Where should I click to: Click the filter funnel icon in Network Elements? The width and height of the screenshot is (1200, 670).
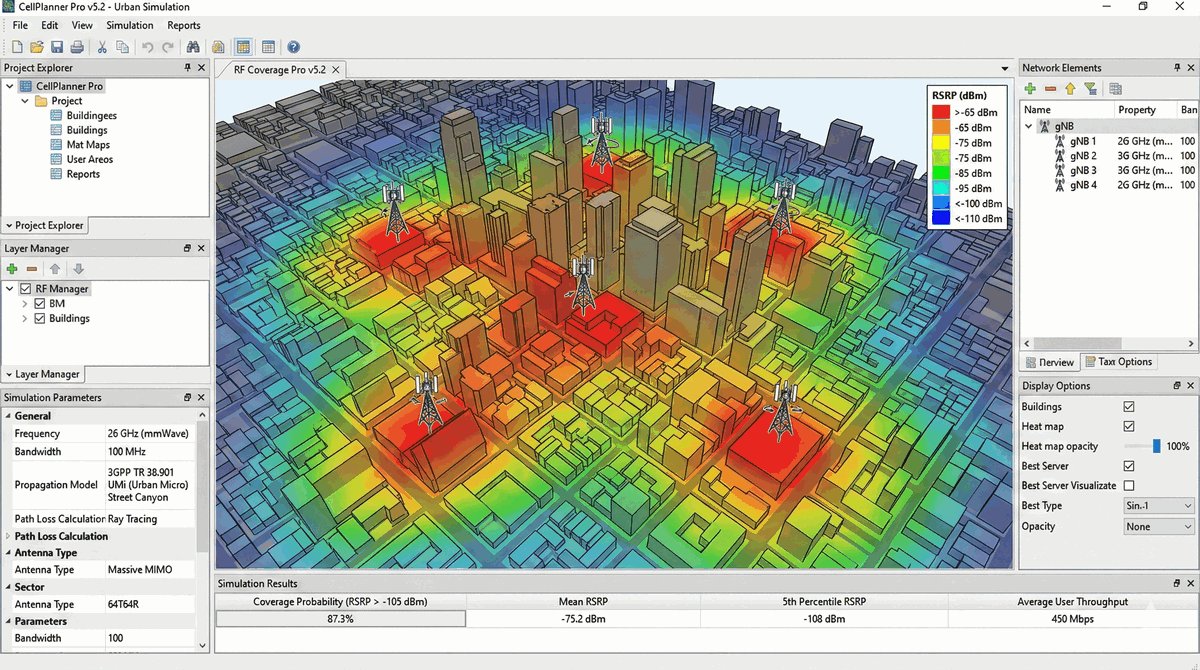coord(1090,89)
